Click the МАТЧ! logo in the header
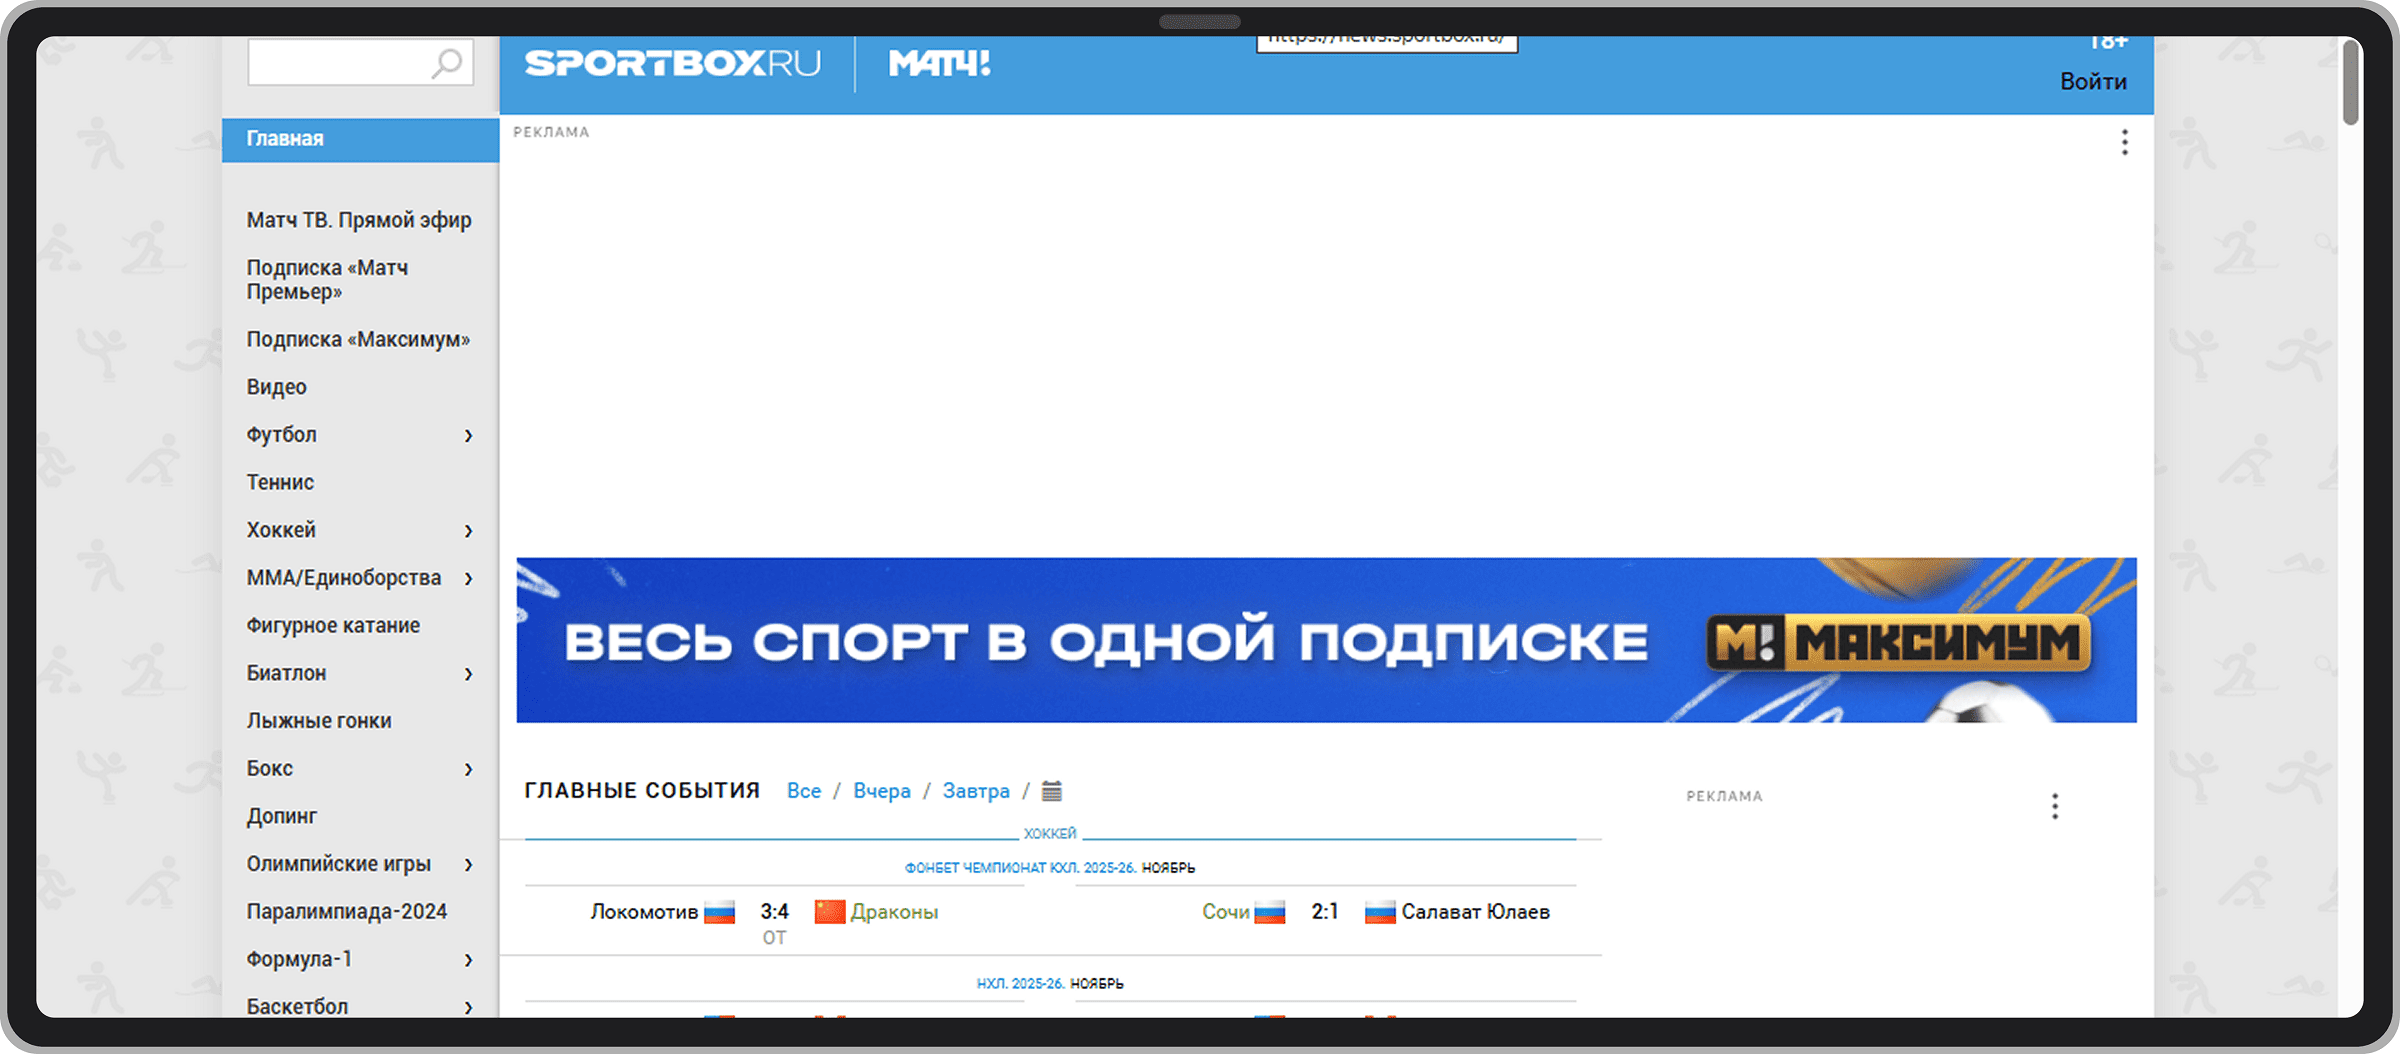Viewport: 2400px width, 1054px height. (x=938, y=62)
